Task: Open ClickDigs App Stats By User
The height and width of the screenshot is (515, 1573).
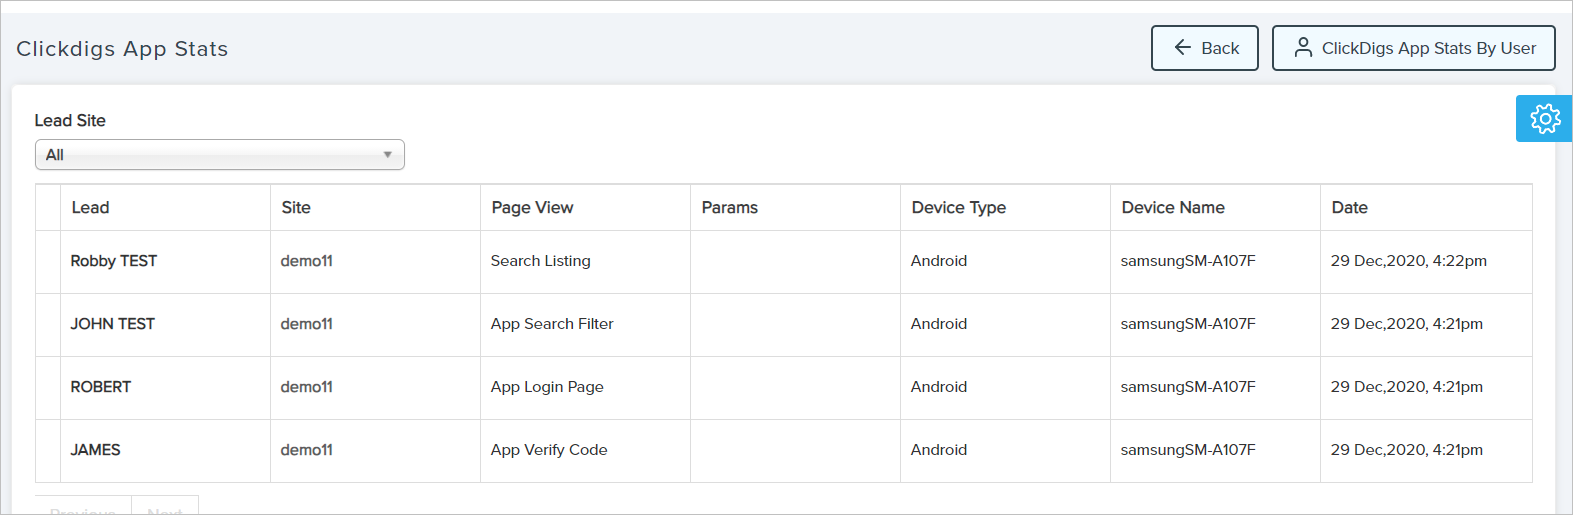Action: [1413, 48]
